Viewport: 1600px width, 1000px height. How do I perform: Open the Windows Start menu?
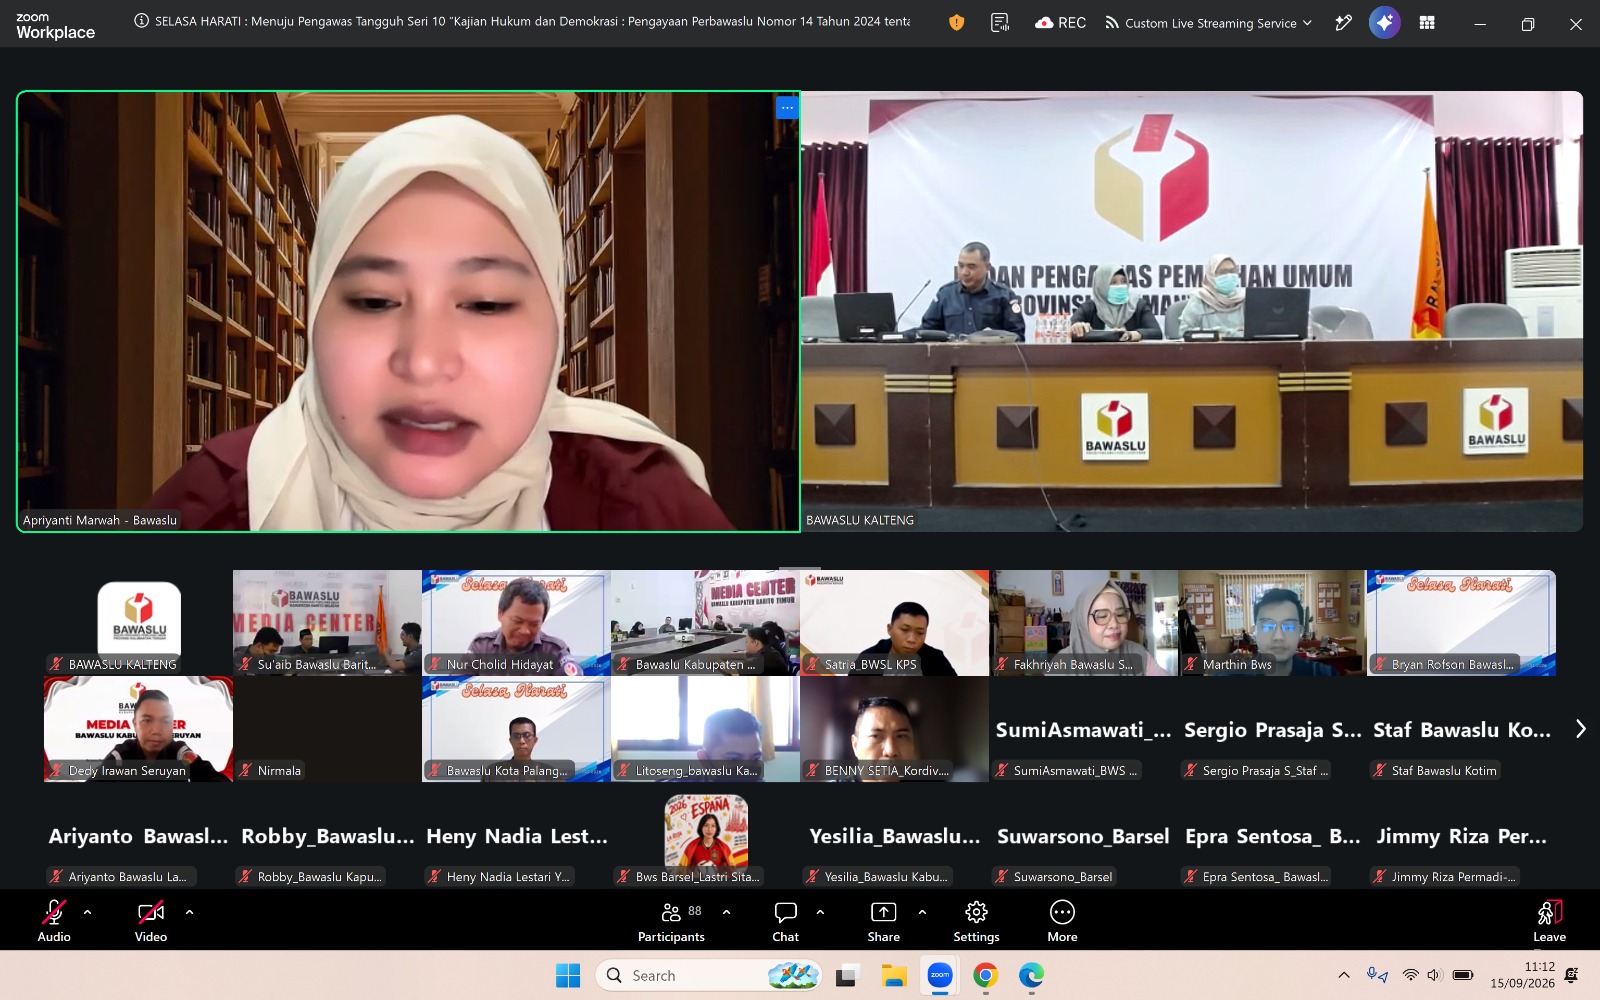[x=567, y=975]
